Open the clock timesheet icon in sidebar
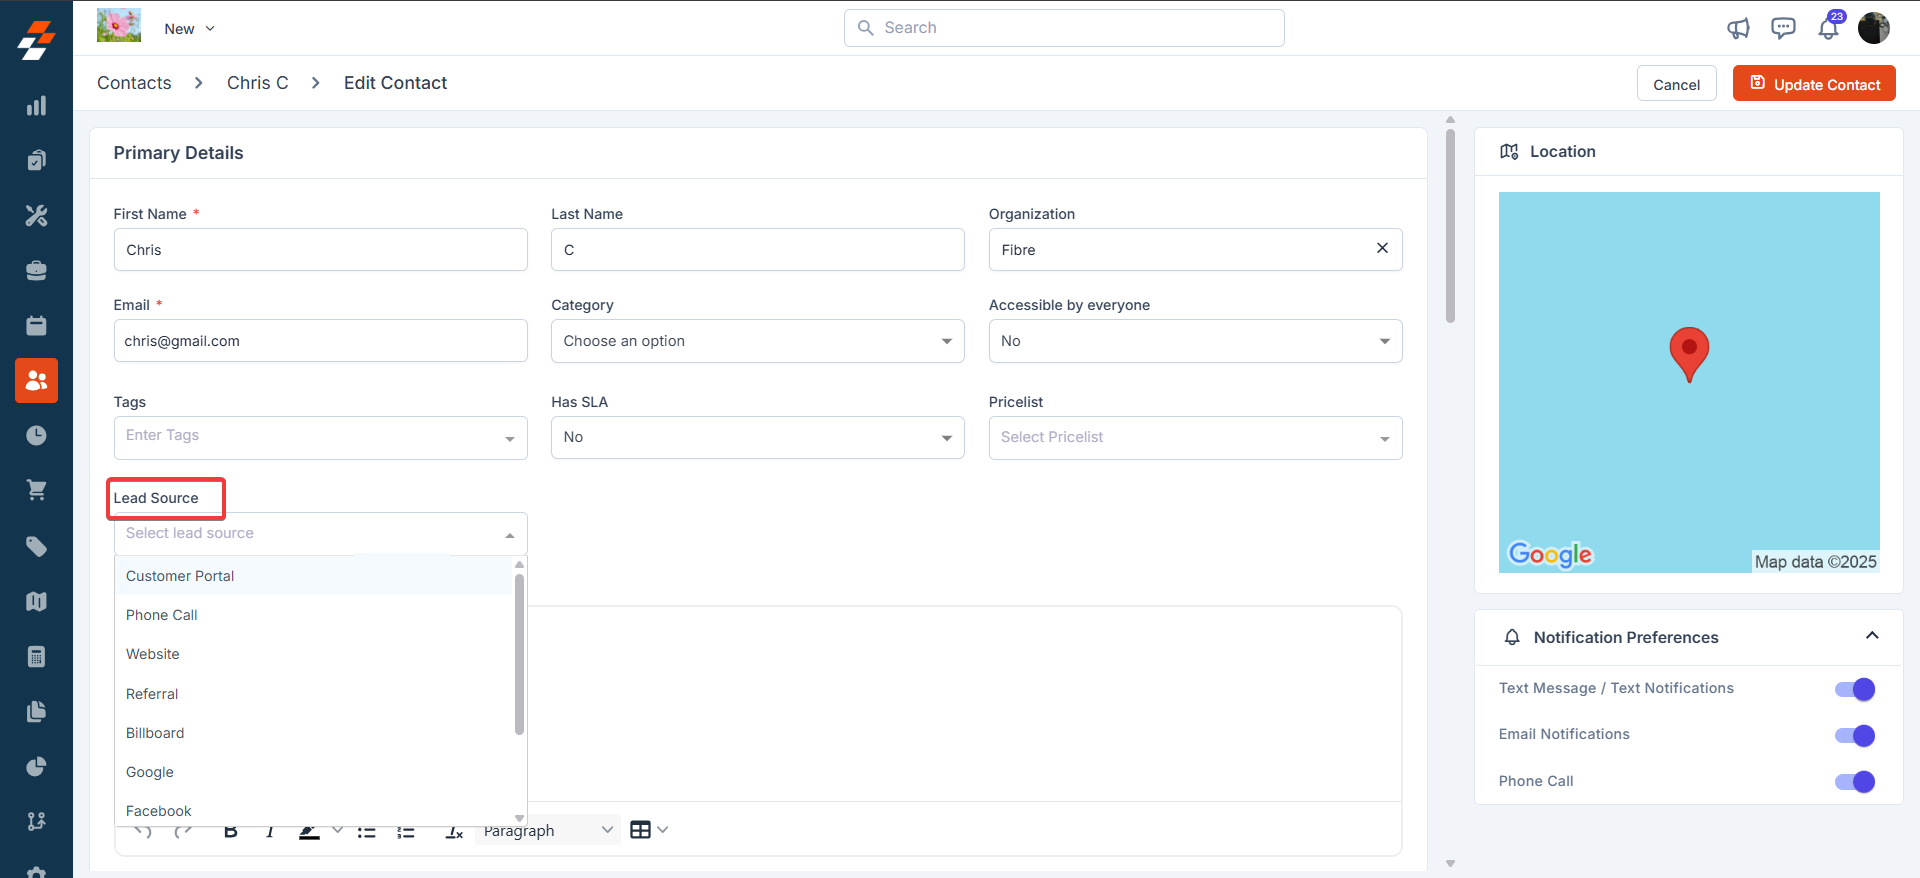The height and width of the screenshot is (878, 1920). [36, 435]
